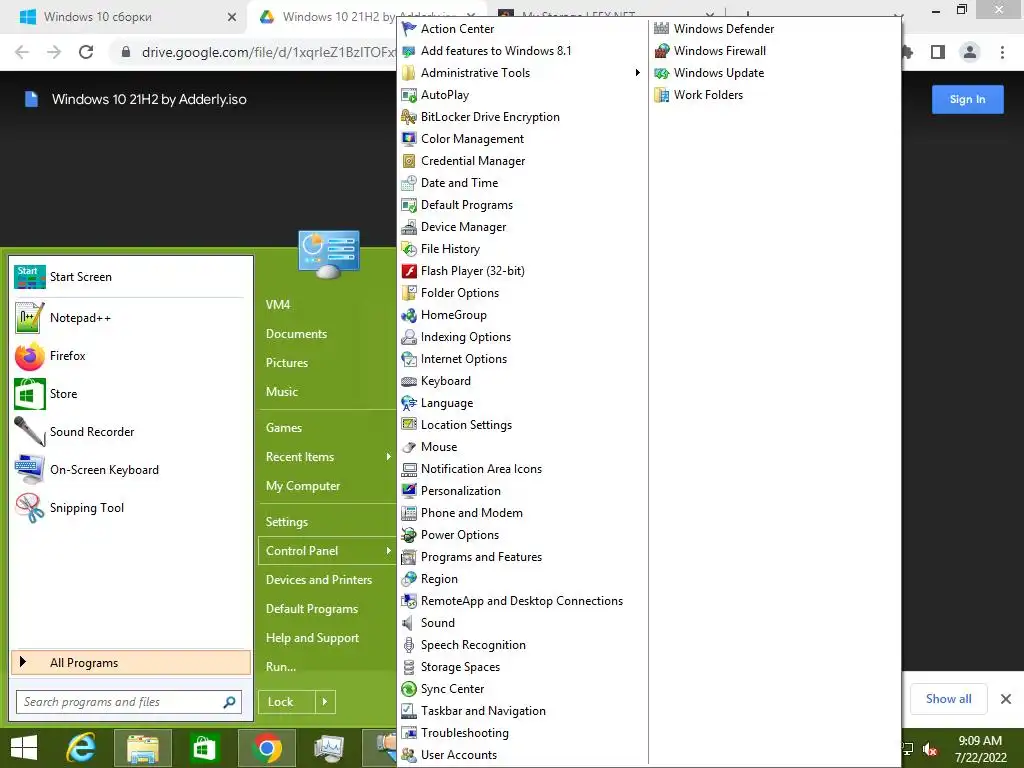Click the Chrome profile avatar icon
1024x768 pixels.
(970, 52)
